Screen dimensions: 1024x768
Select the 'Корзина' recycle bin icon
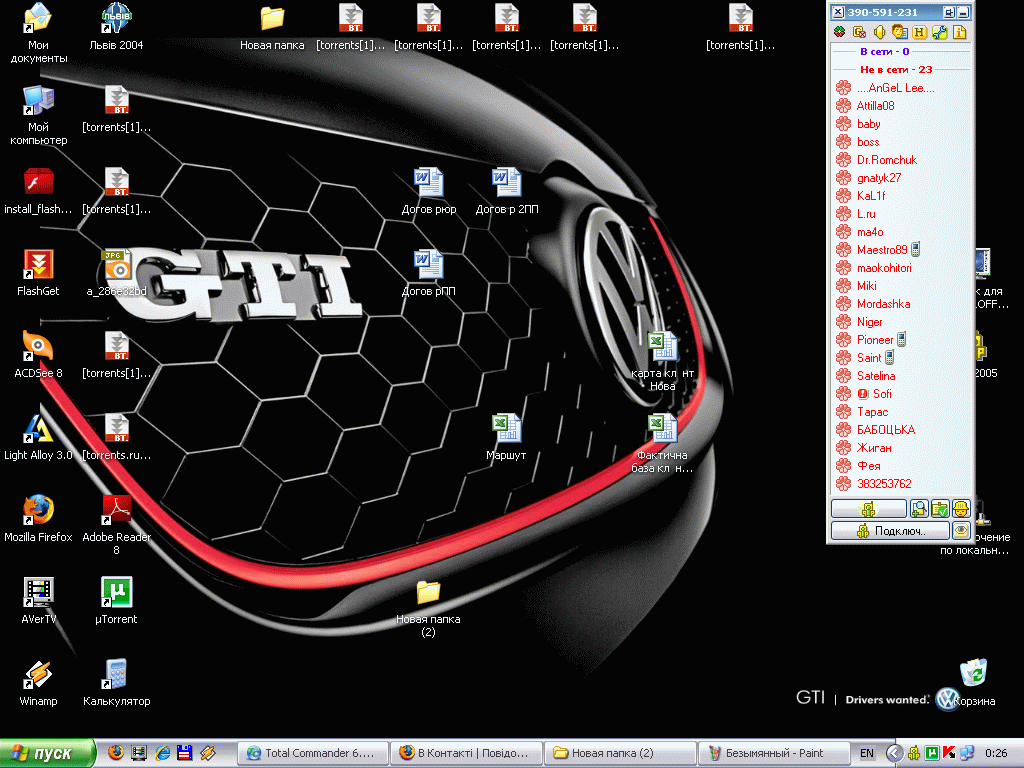[974, 683]
